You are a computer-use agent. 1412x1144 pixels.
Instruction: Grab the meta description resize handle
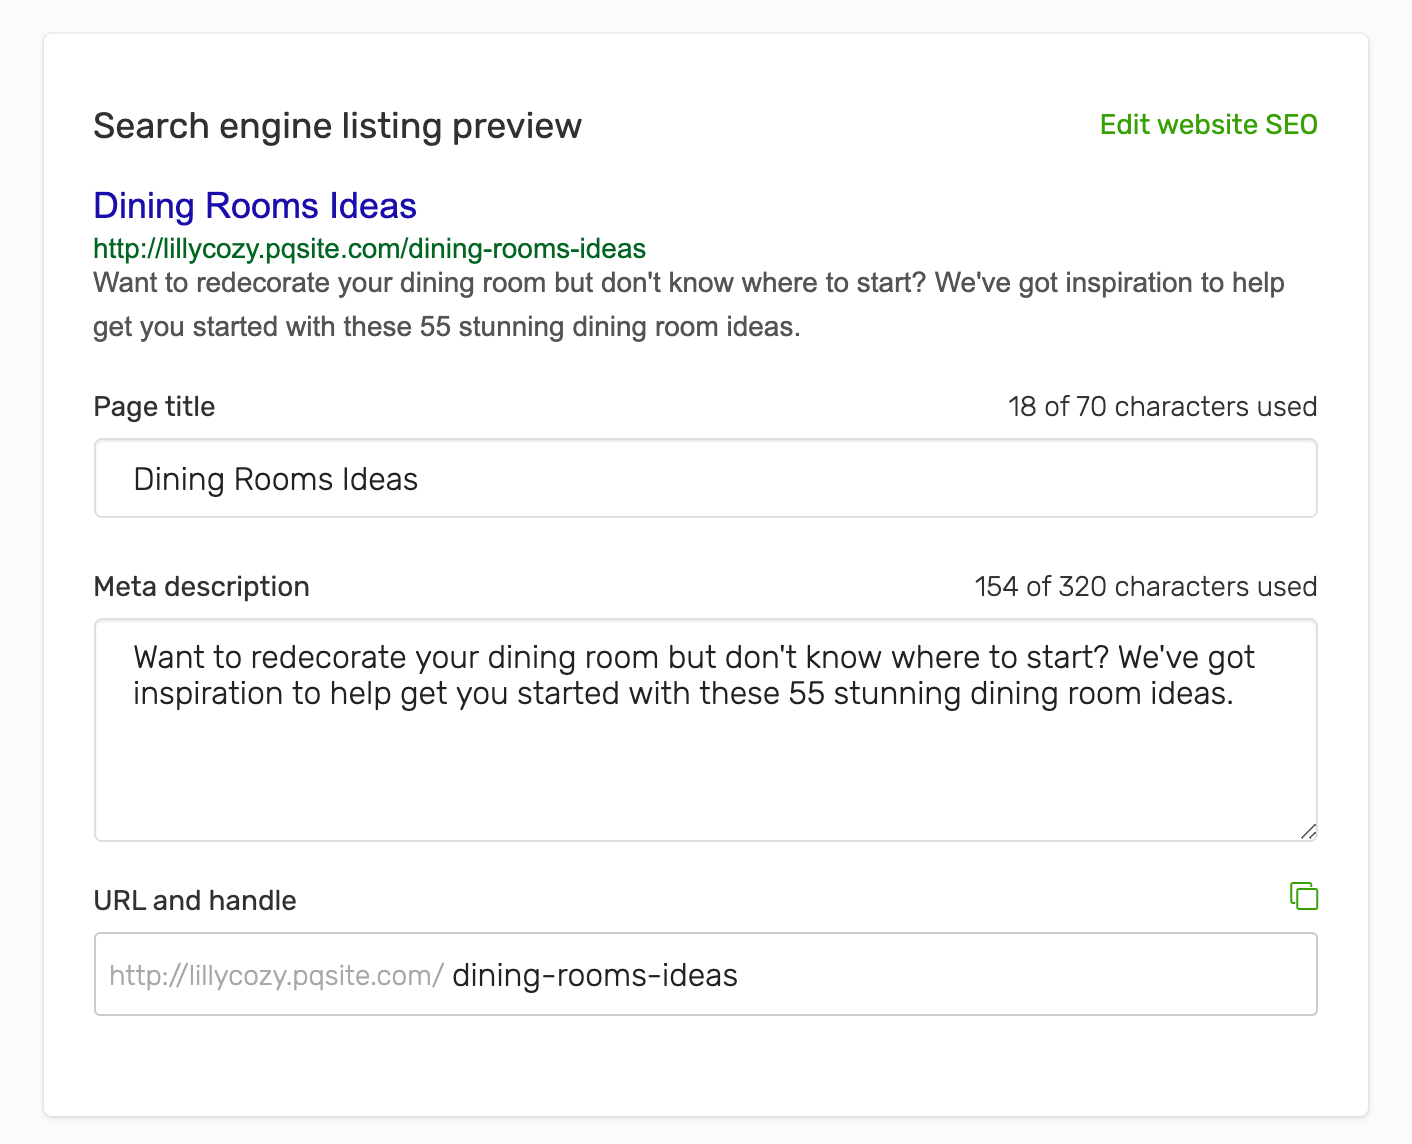point(1308,831)
